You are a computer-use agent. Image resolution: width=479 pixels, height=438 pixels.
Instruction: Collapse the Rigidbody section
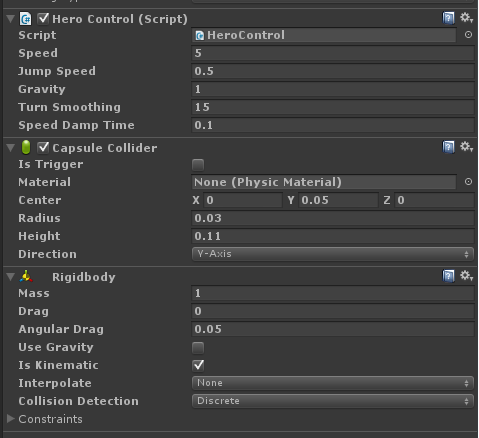coord(11,277)
